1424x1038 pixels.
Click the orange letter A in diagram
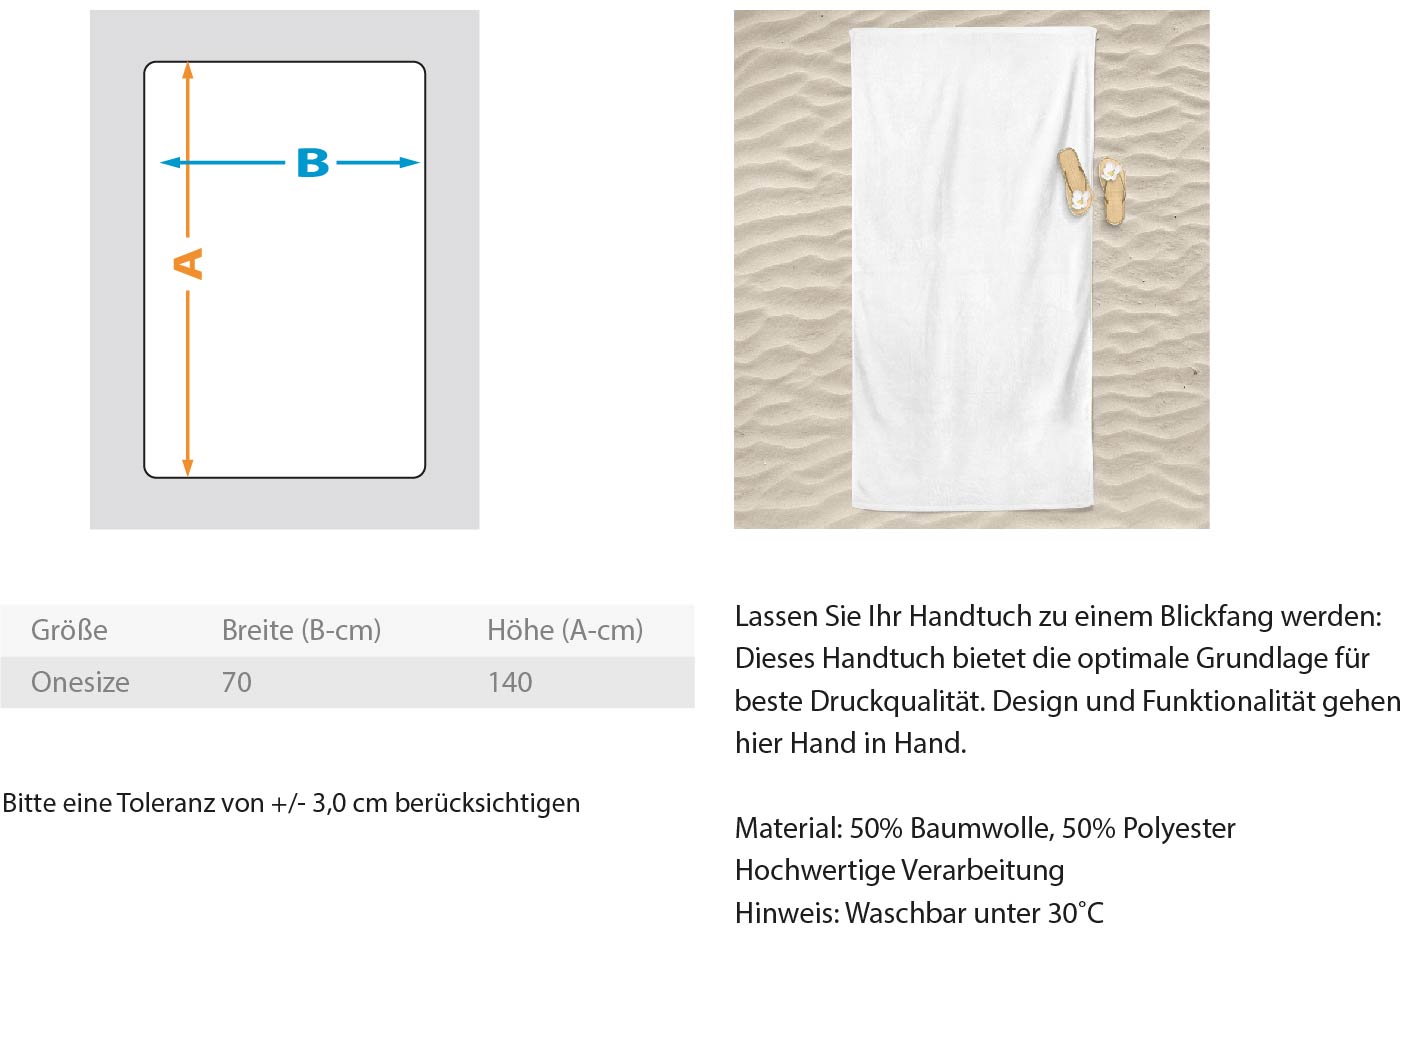188,264
